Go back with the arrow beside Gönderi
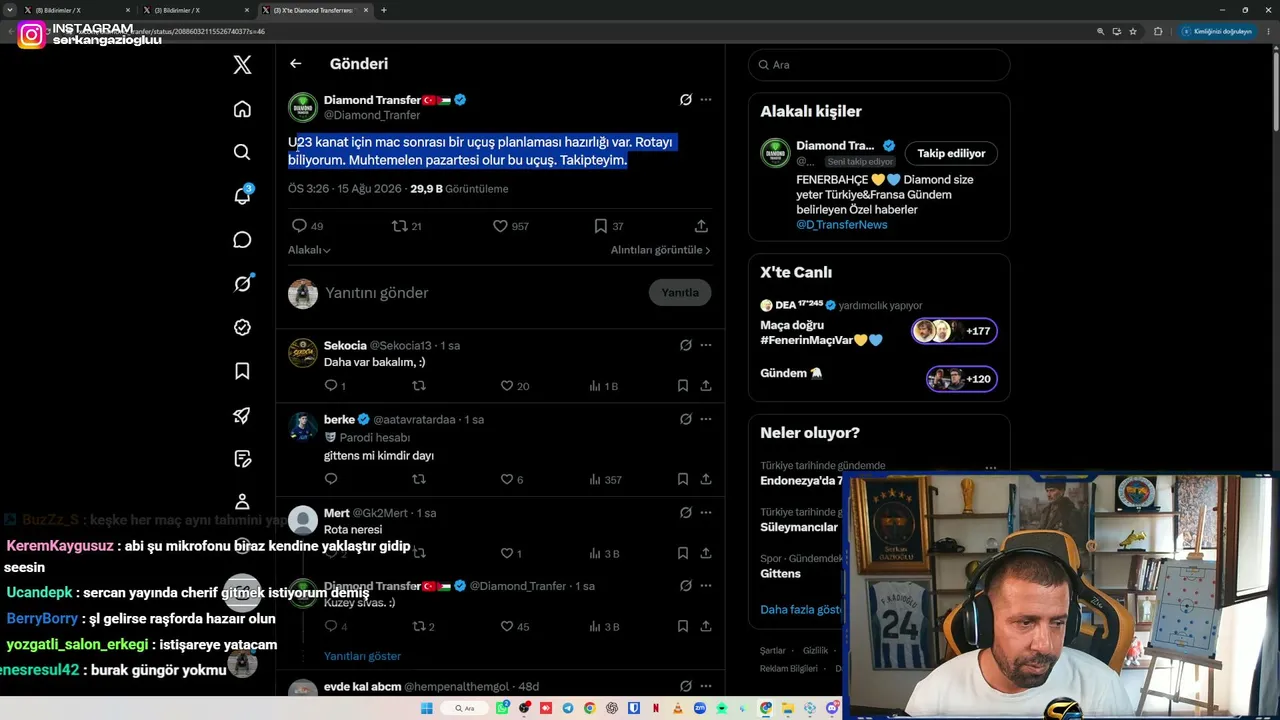 [295, 64]
